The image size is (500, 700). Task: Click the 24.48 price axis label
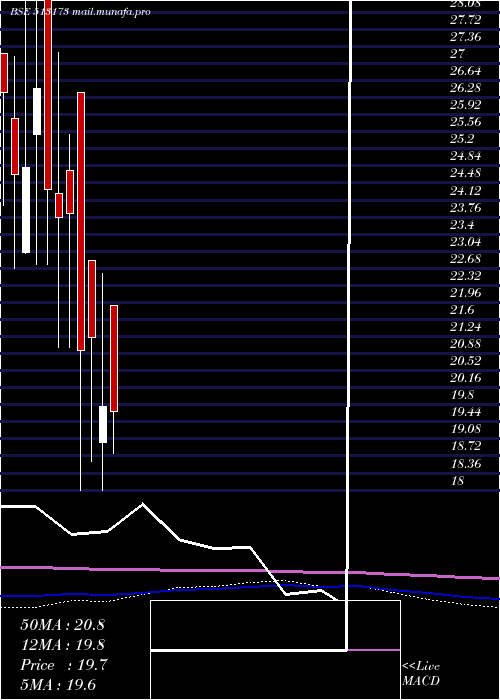coord(466,173)
